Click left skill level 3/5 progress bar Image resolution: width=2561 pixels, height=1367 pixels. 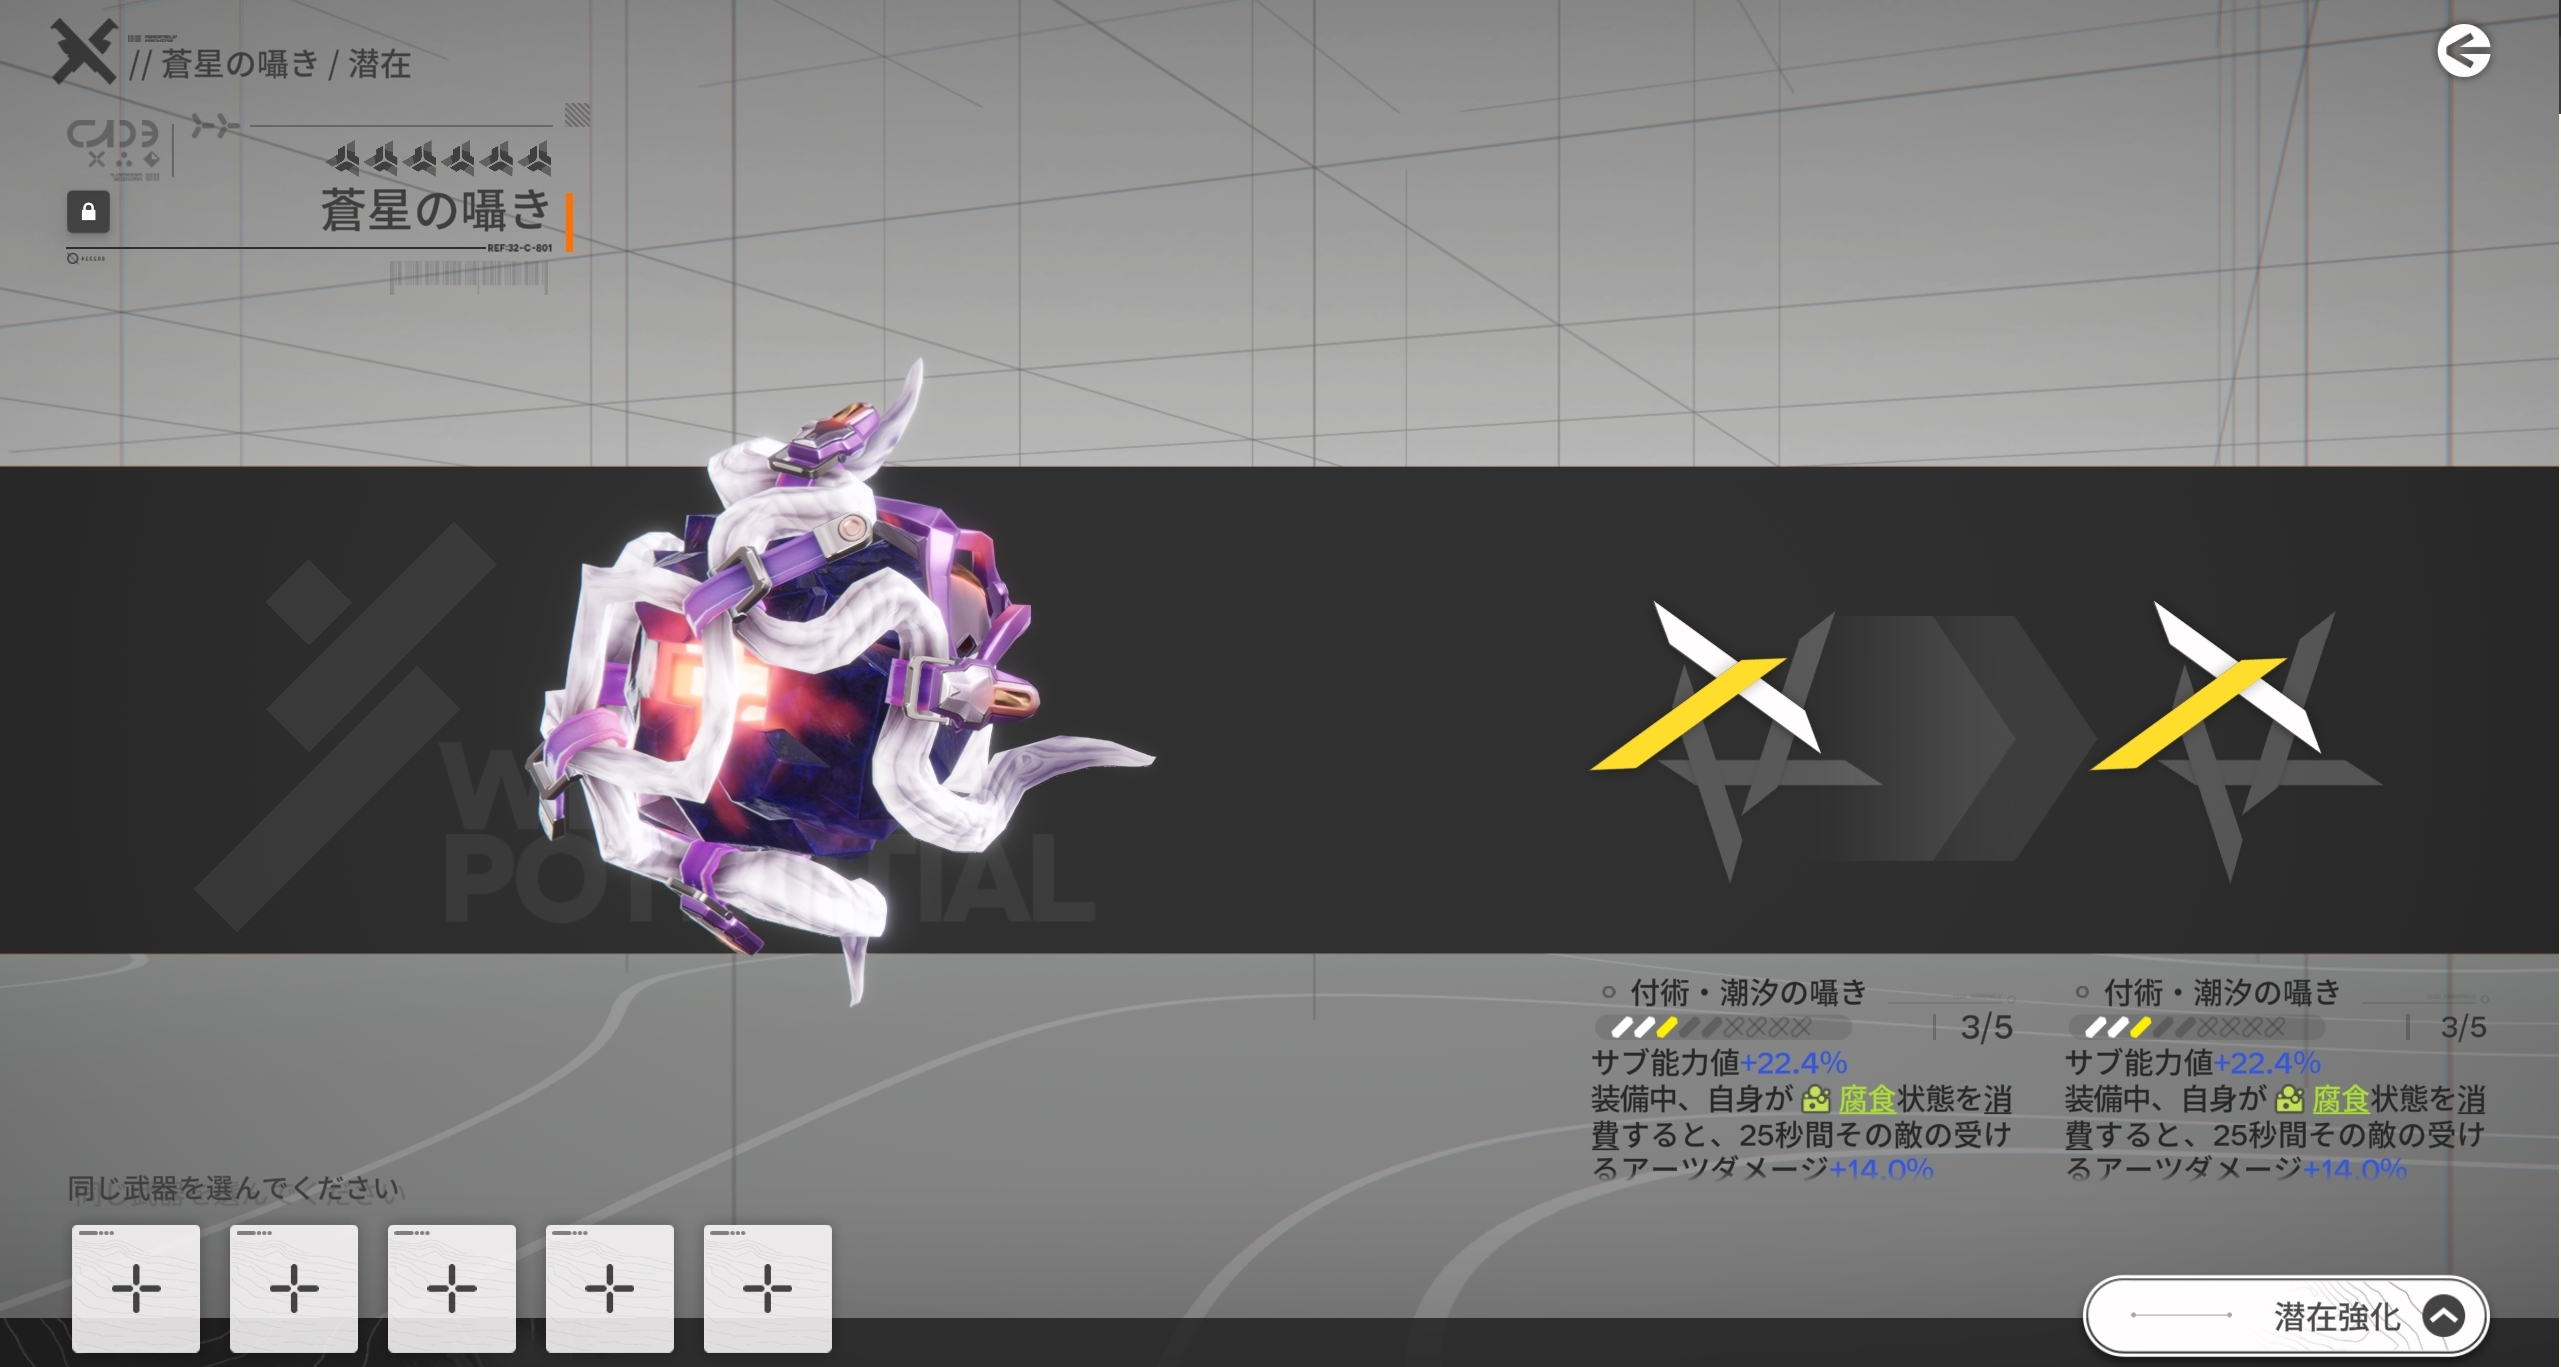1722,1027
